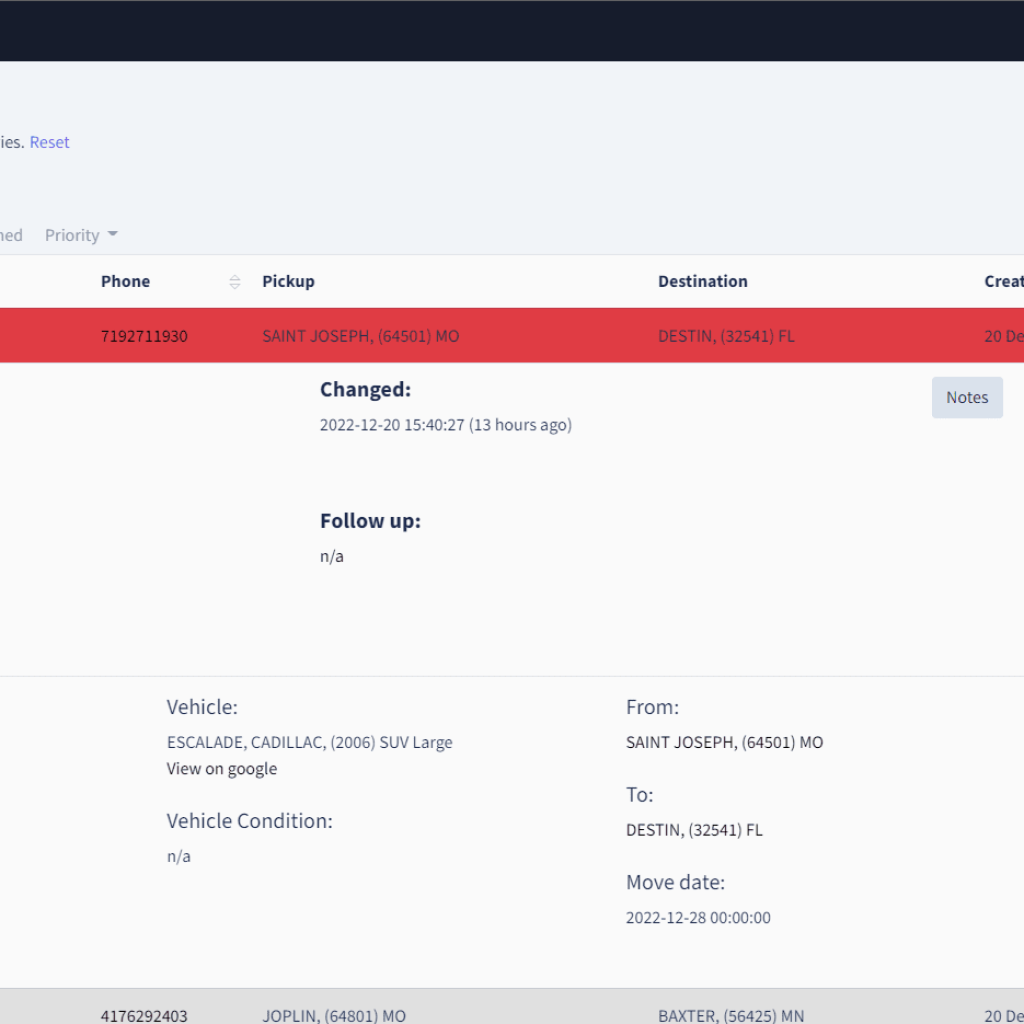
Task: Click the dark top navigation bar
Action: pyautogui.click(x=512, y=30)
